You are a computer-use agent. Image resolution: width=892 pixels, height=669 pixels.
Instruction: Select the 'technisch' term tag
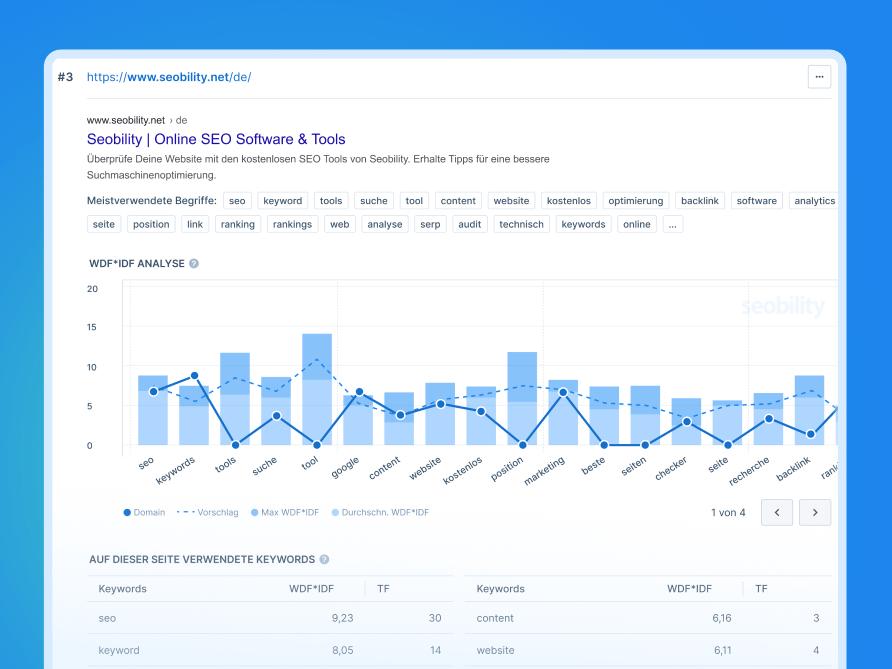522,224
